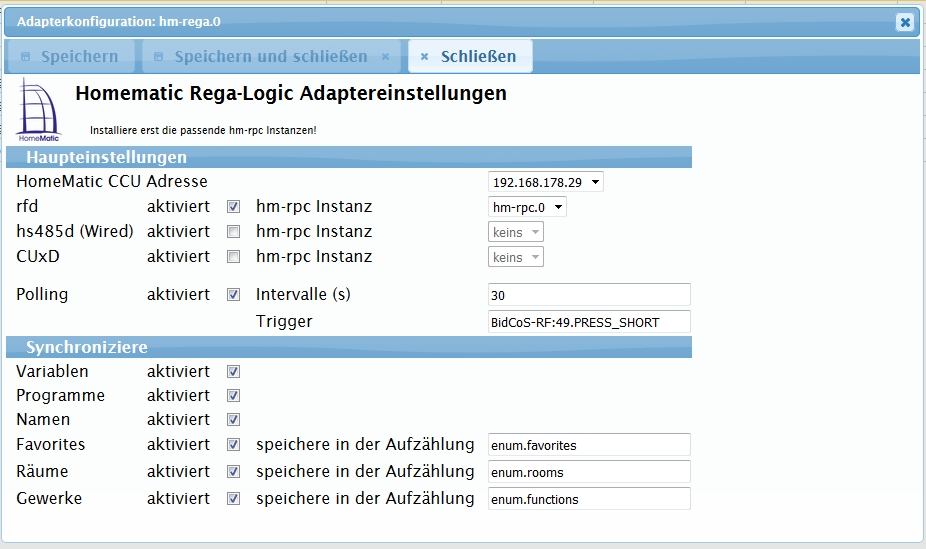Toggle the Programme sync checkbox
This screenshot has height=549, width=926.
click(x=233, y=396)
